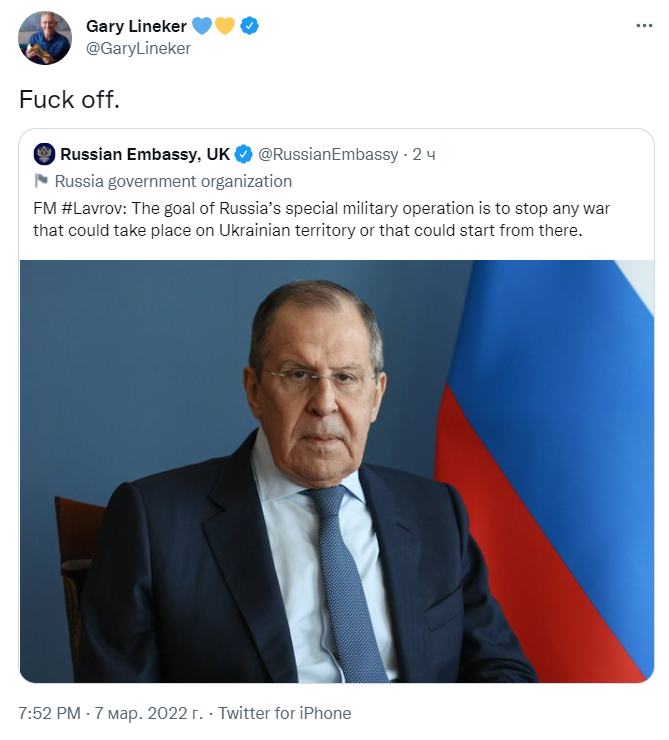Click the "7 мар. 2022 г." date
The image size is (669, 740).
click(148, 713)
